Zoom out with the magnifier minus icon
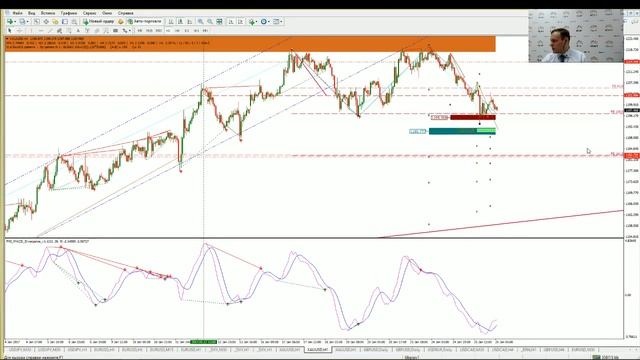This screenshot has width=640, height=360. (210, 21)
